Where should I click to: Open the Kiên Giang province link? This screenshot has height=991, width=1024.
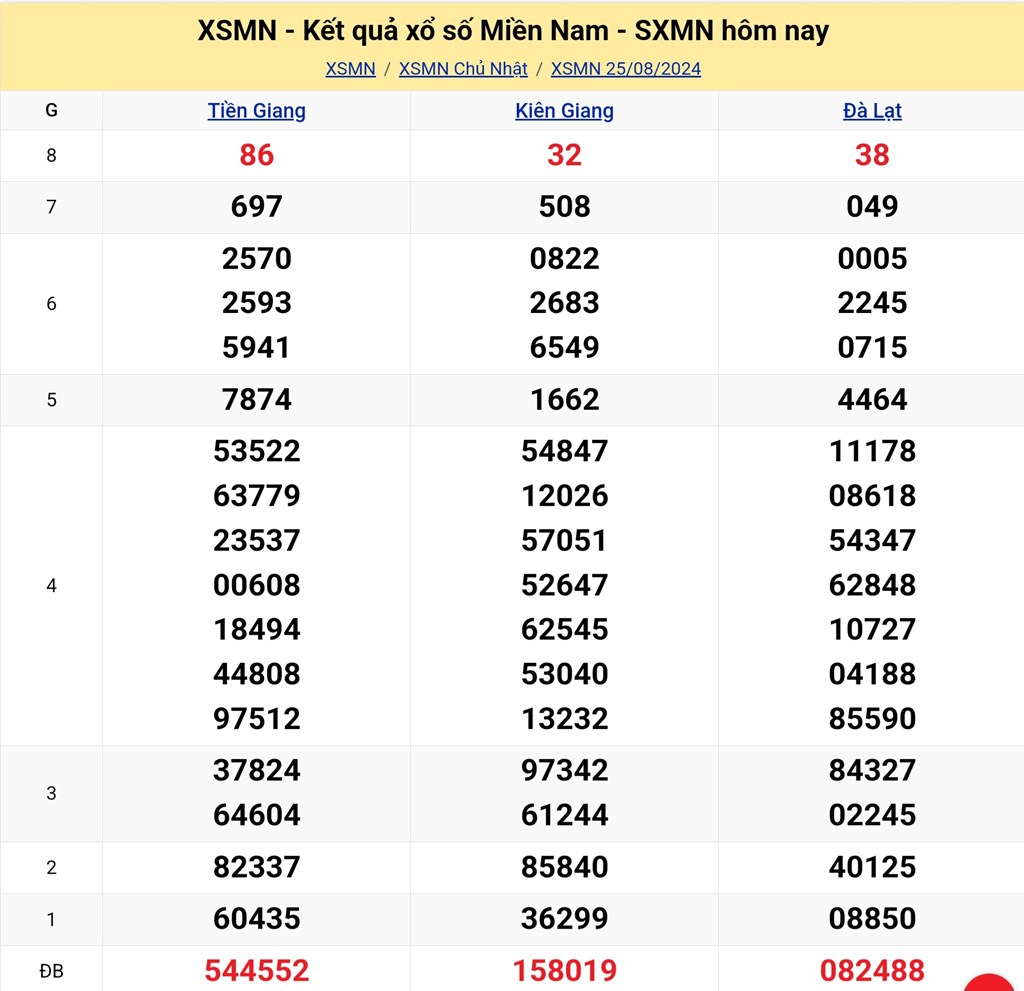pyautogui.click(x=564, y=111)
